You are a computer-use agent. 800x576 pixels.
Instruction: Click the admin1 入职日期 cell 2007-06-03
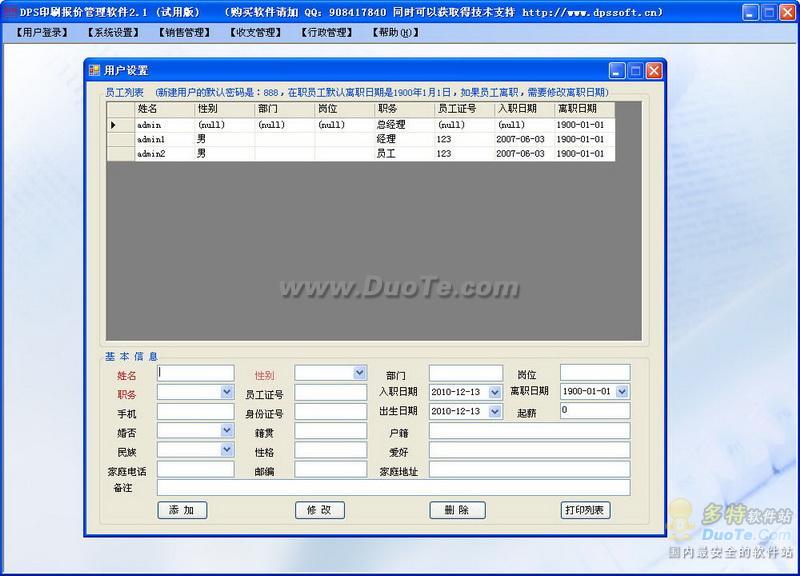click(524, 139)
